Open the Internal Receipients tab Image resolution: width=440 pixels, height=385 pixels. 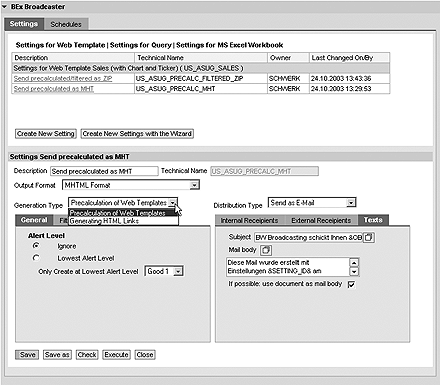[x=249, y=220]
